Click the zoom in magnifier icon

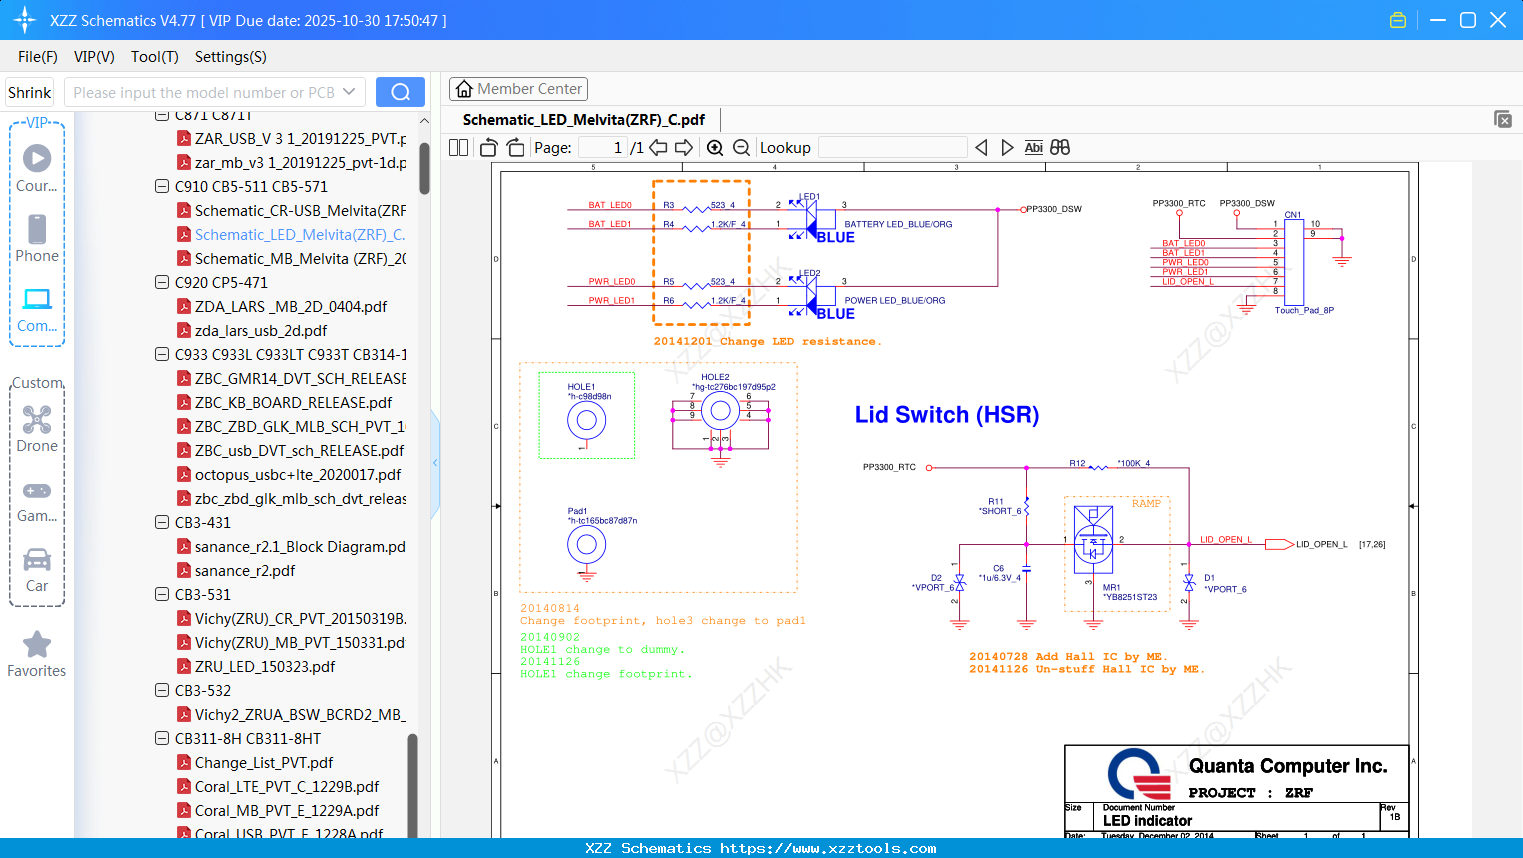tap(715, 148)
